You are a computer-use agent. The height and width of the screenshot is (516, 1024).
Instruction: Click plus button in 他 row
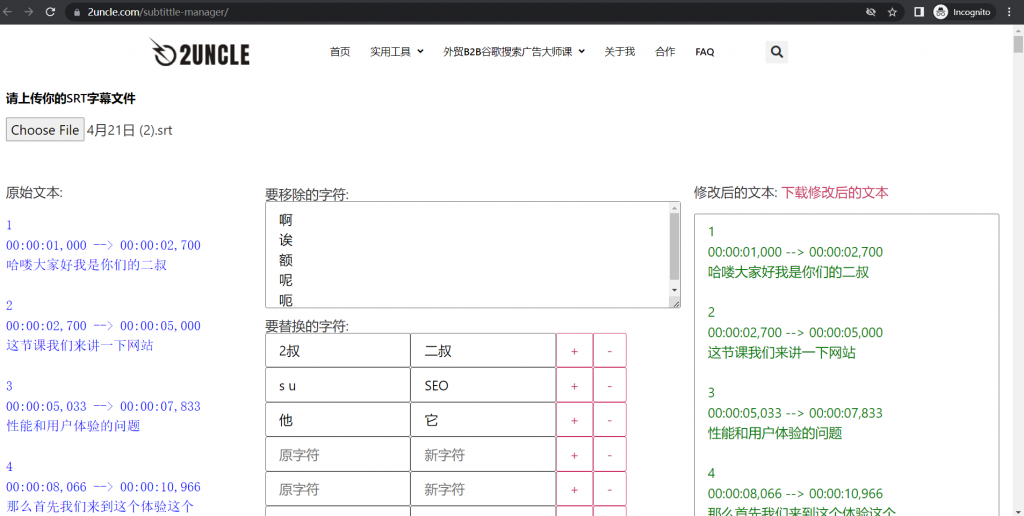[574, 420]
